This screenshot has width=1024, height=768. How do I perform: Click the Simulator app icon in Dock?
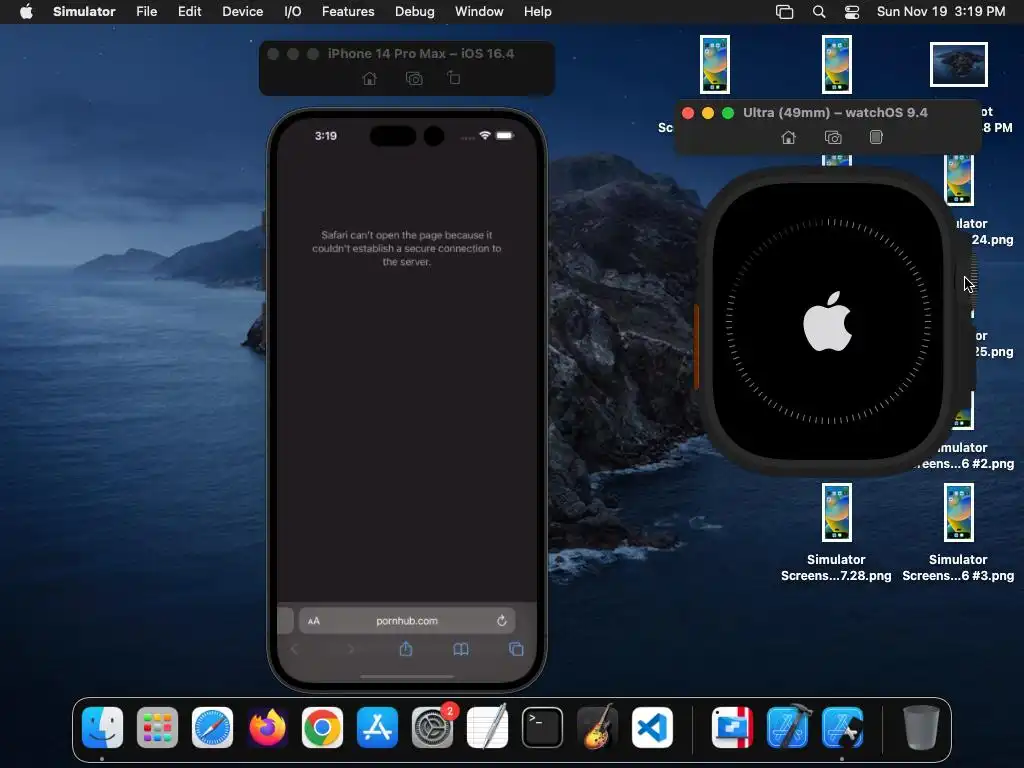click(x=842, y=727)
